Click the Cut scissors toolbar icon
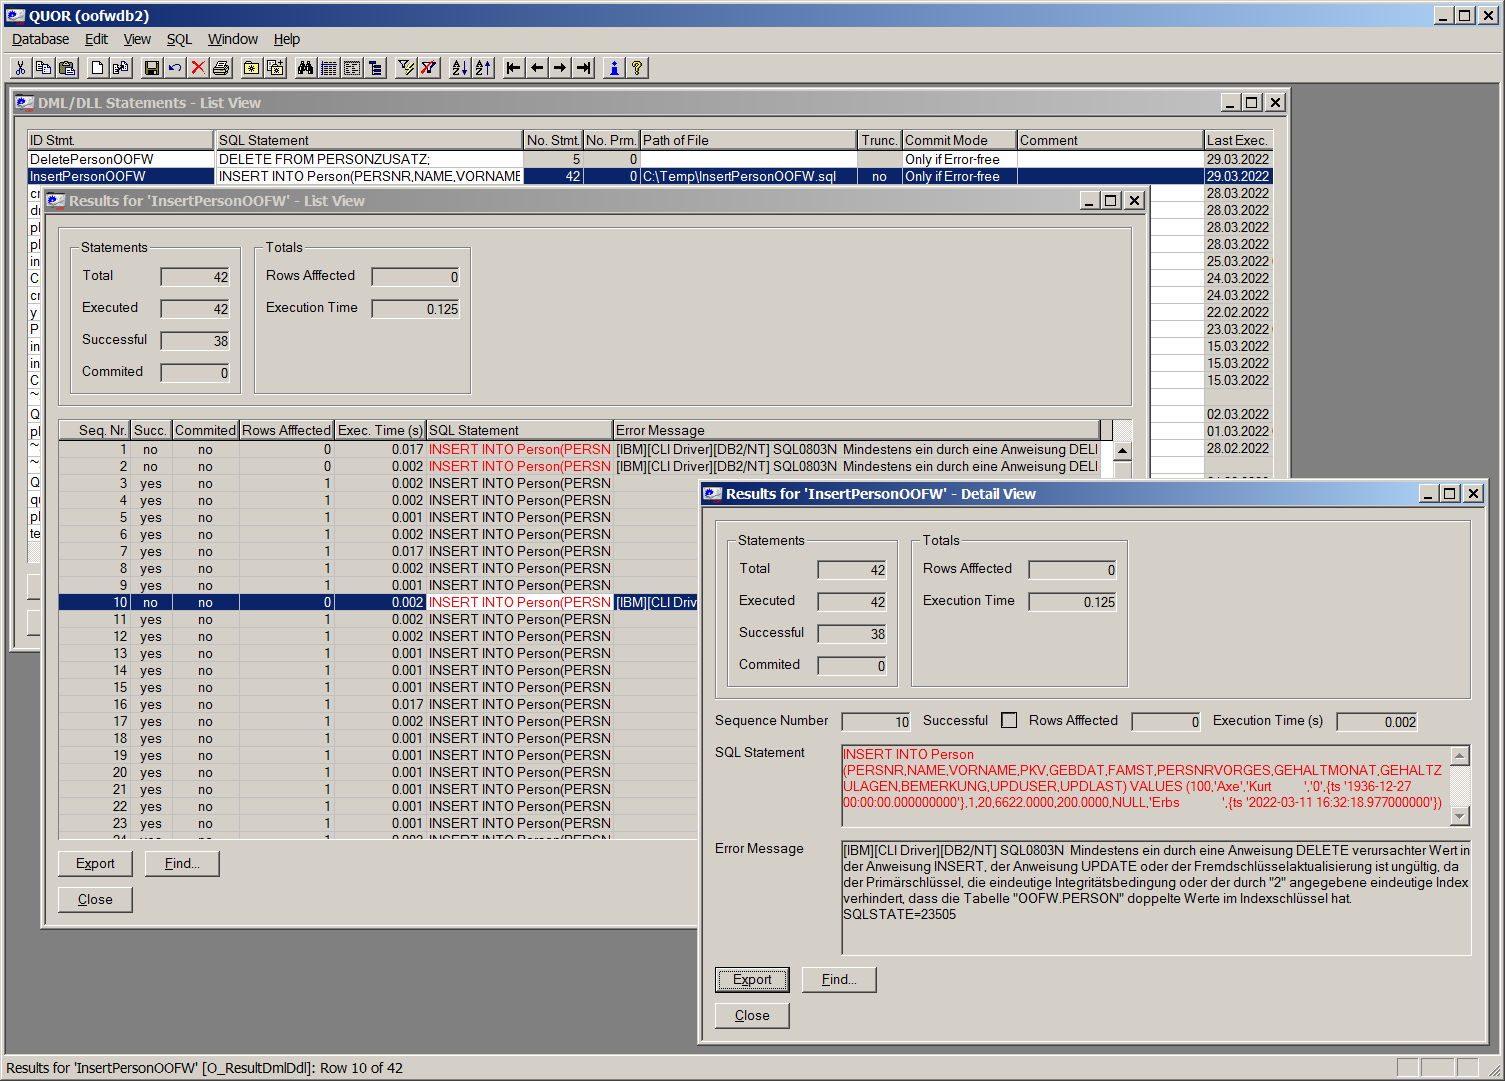Screen dimensions: 1505x1081 click(x=20, y=68)
